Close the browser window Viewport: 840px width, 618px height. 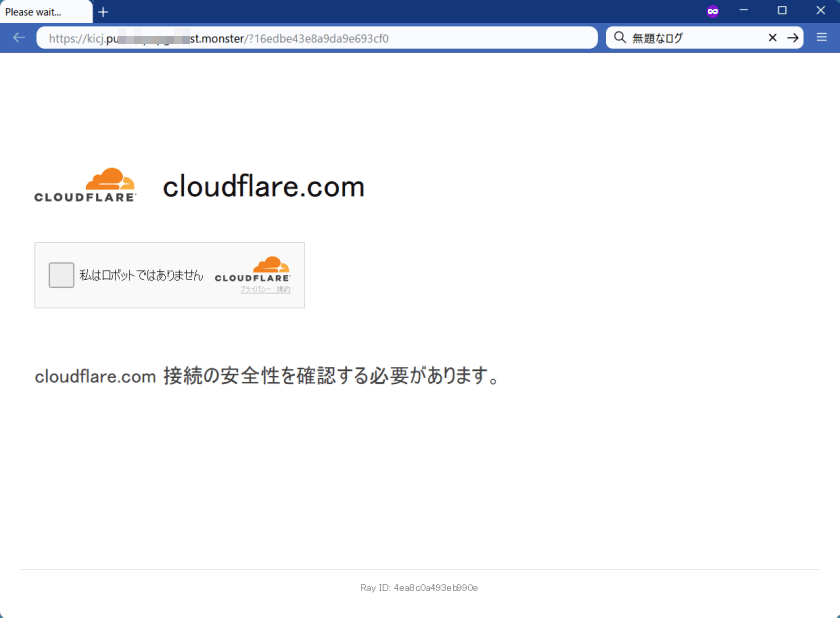(821, 10)
